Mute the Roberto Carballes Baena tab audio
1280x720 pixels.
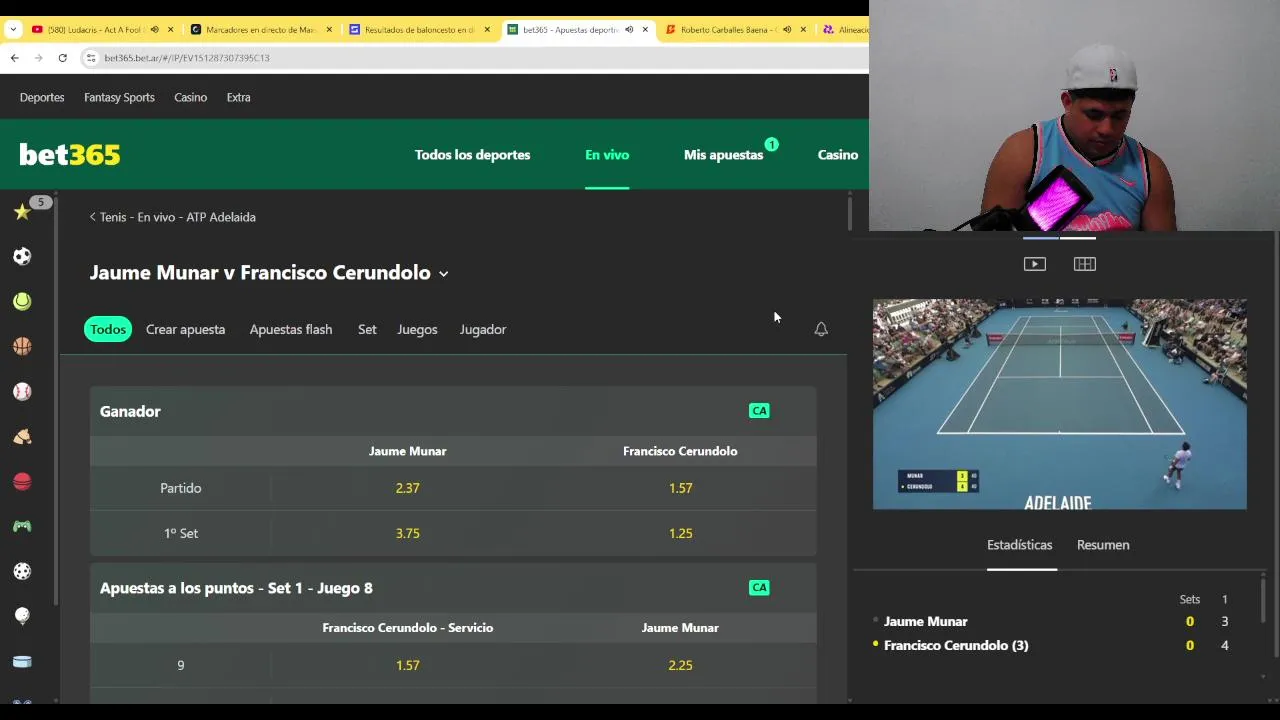787,30
